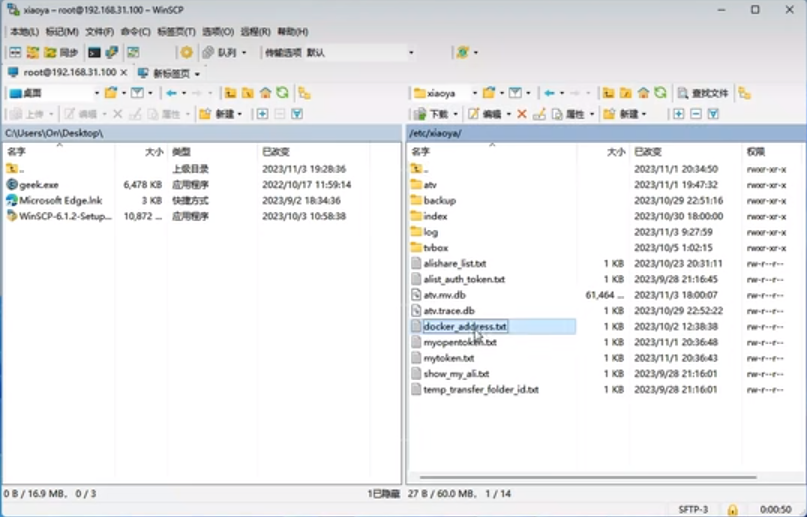Expand the 新标签页 dropdown arrow

(x=197, y=74)
